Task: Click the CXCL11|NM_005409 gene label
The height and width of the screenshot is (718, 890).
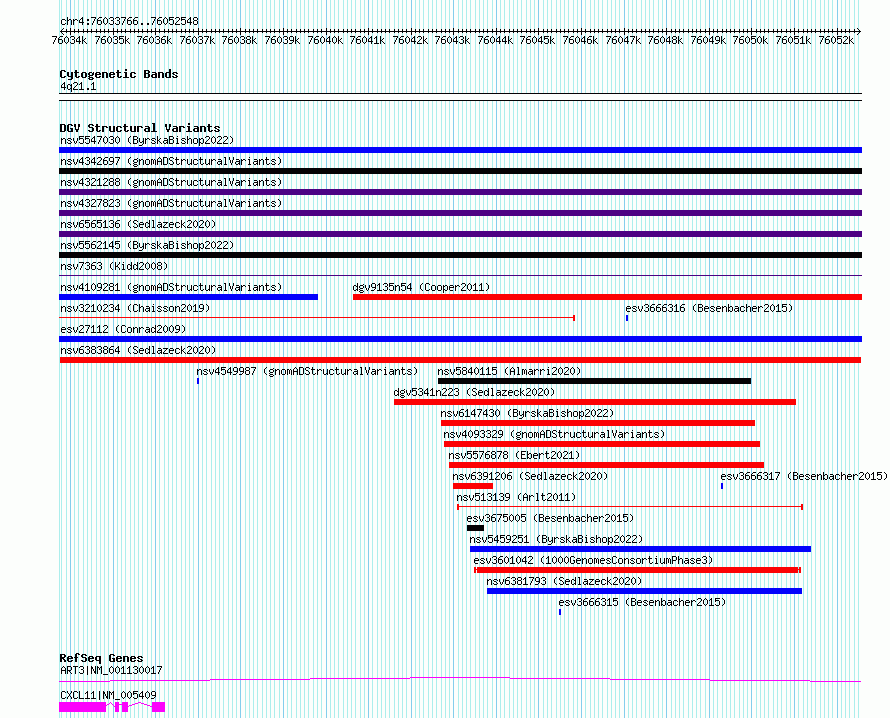Action: 108,695
